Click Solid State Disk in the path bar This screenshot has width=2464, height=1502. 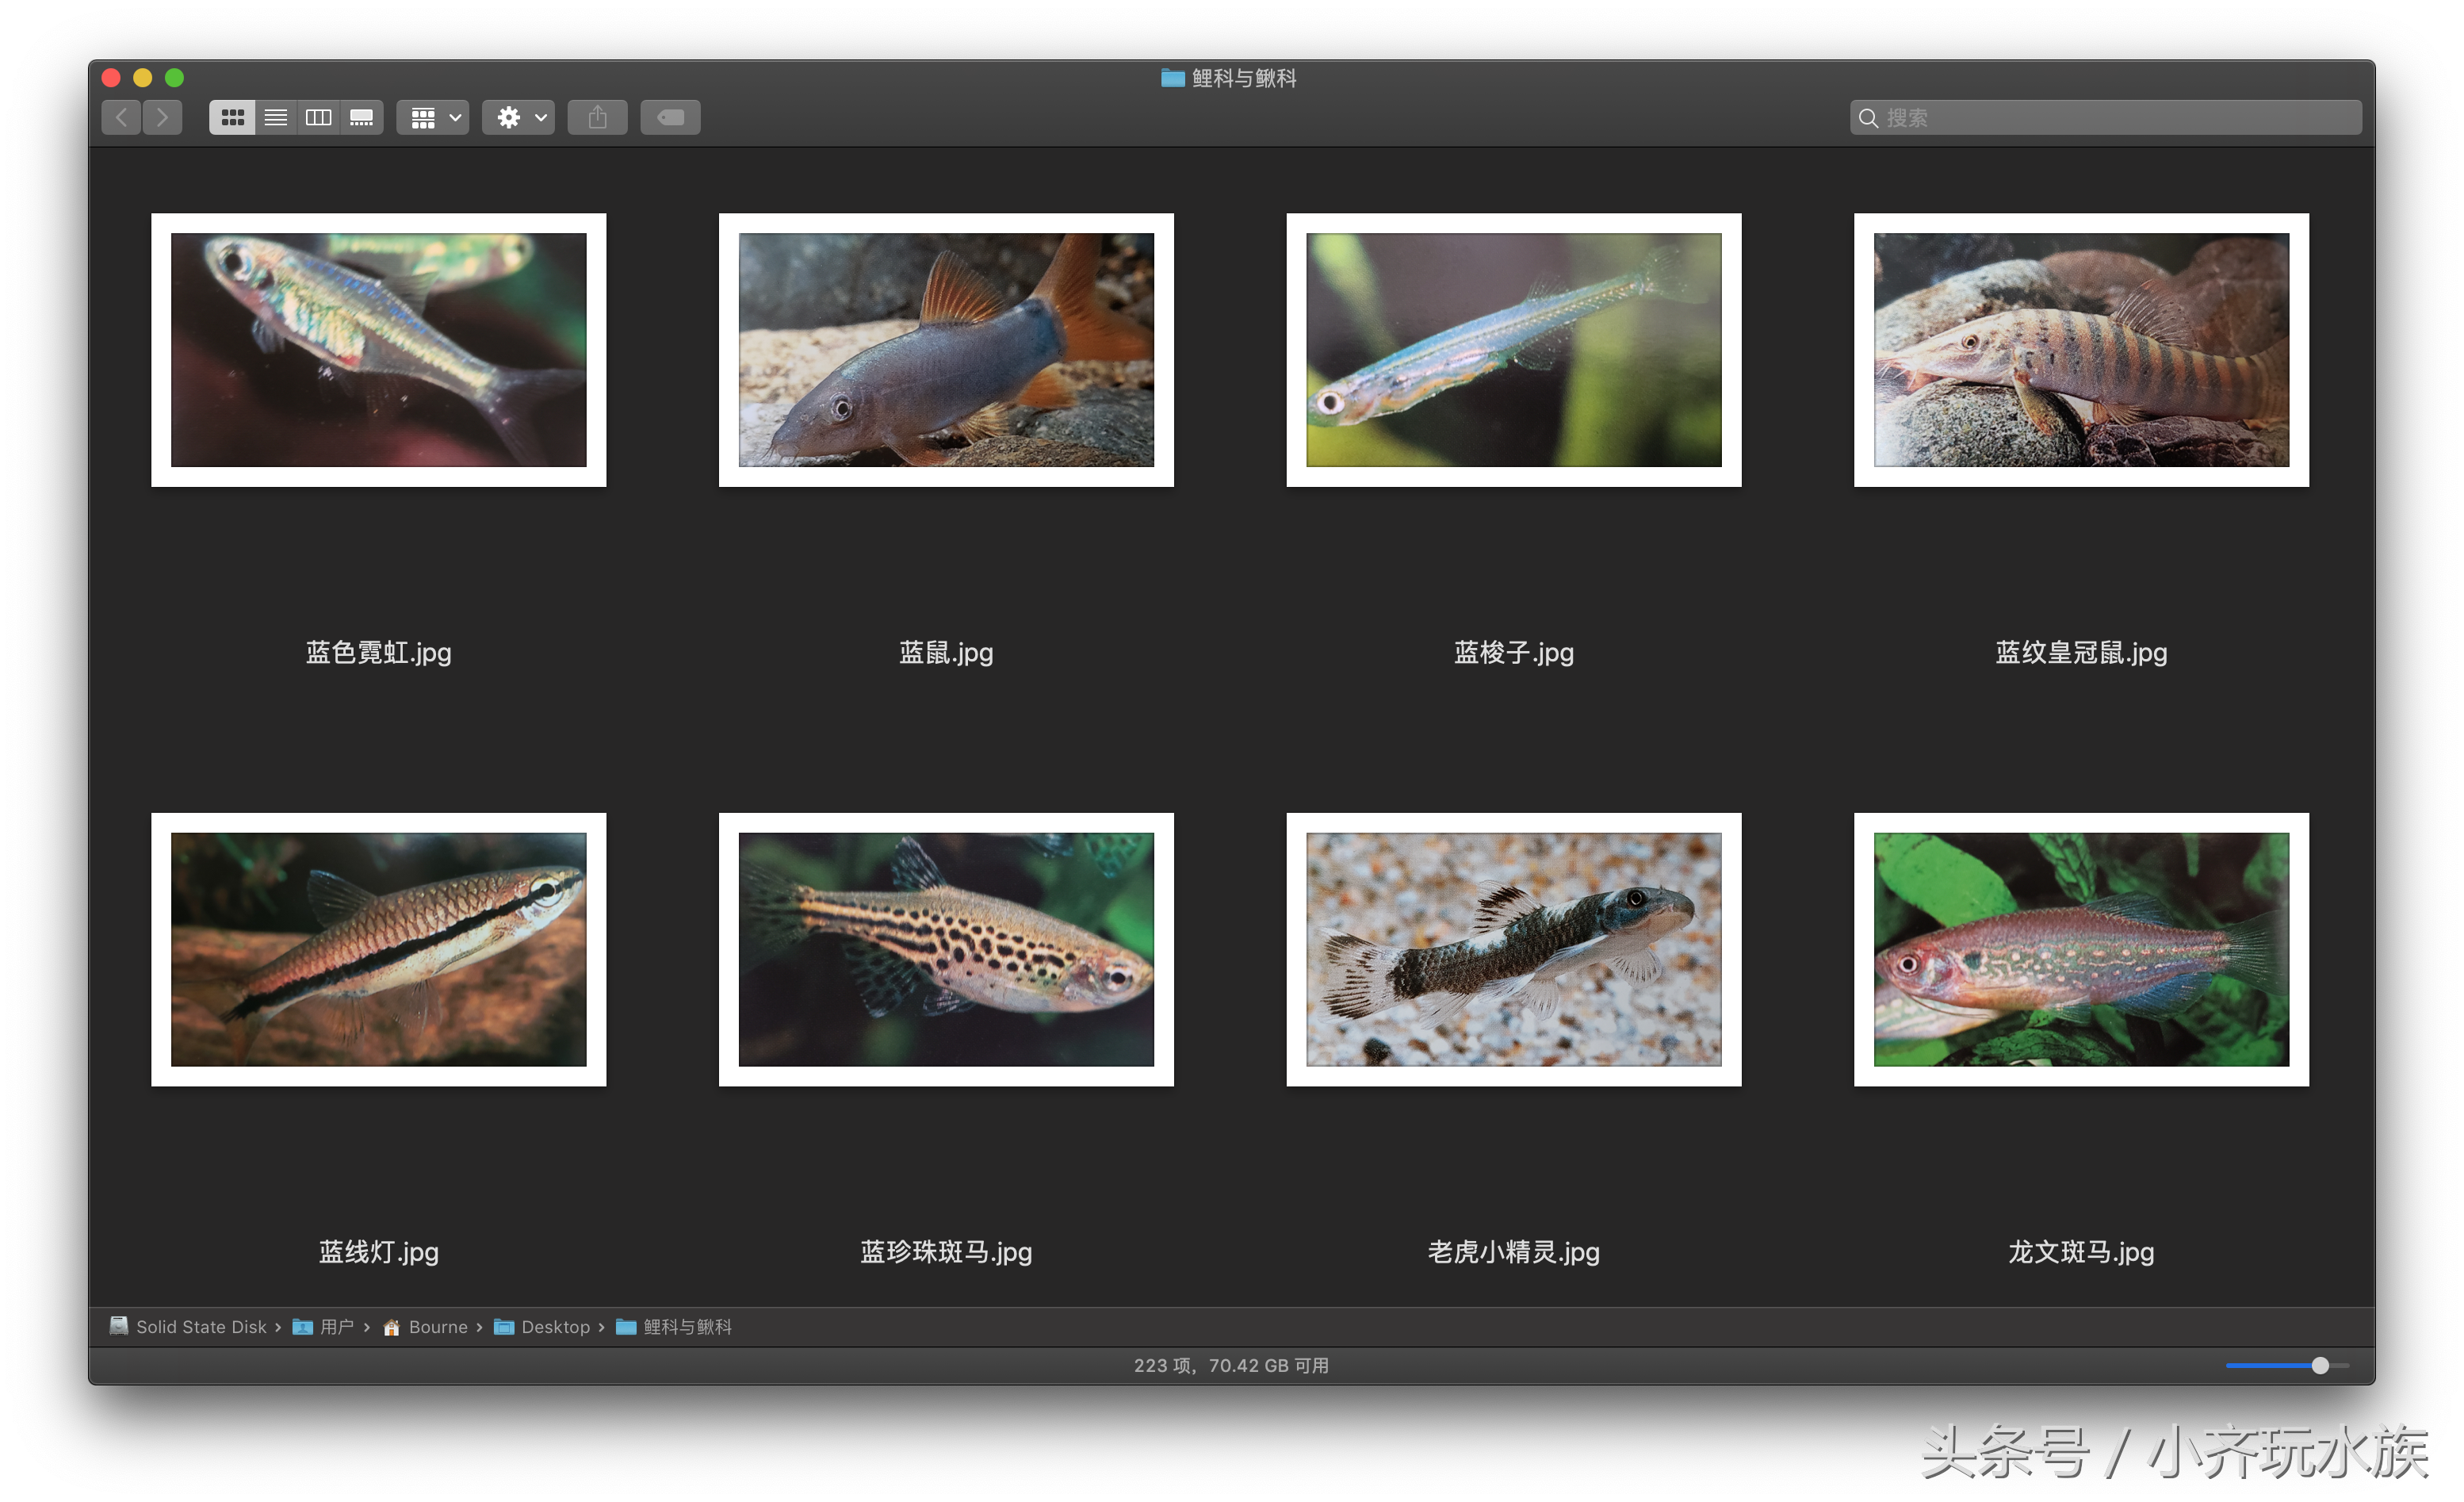[188, 1326]
